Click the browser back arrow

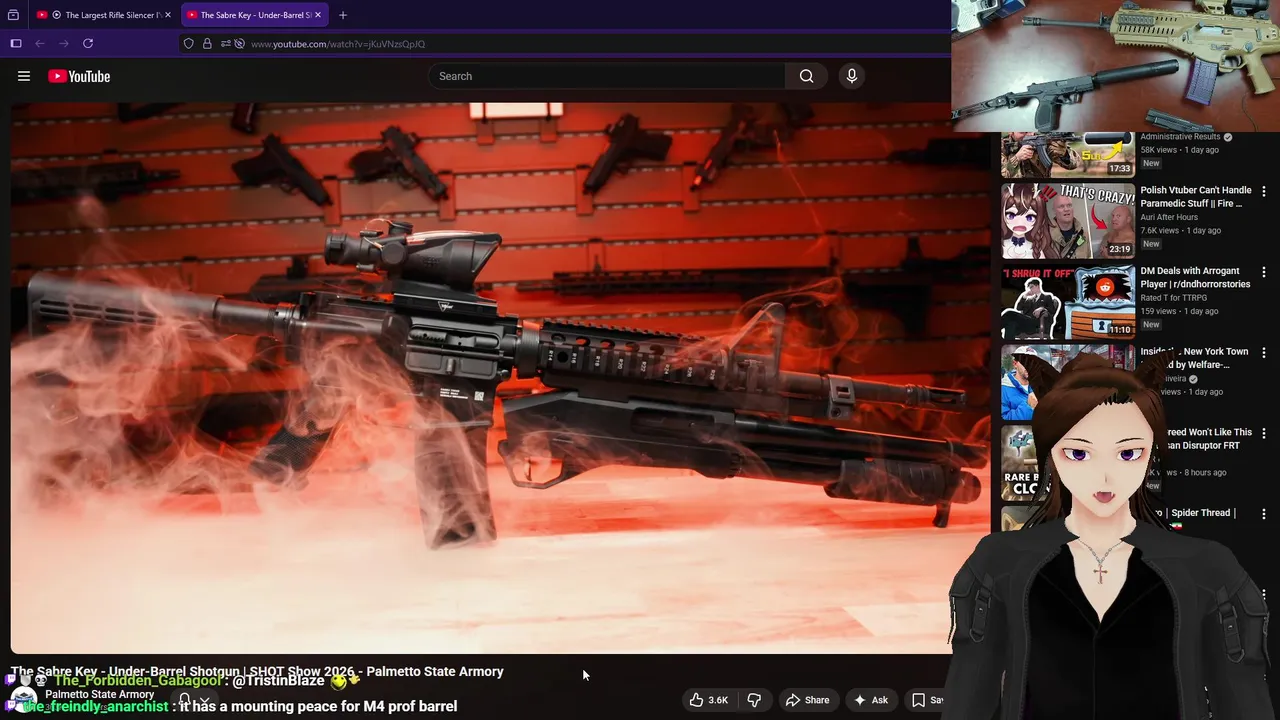pos(40,44)
